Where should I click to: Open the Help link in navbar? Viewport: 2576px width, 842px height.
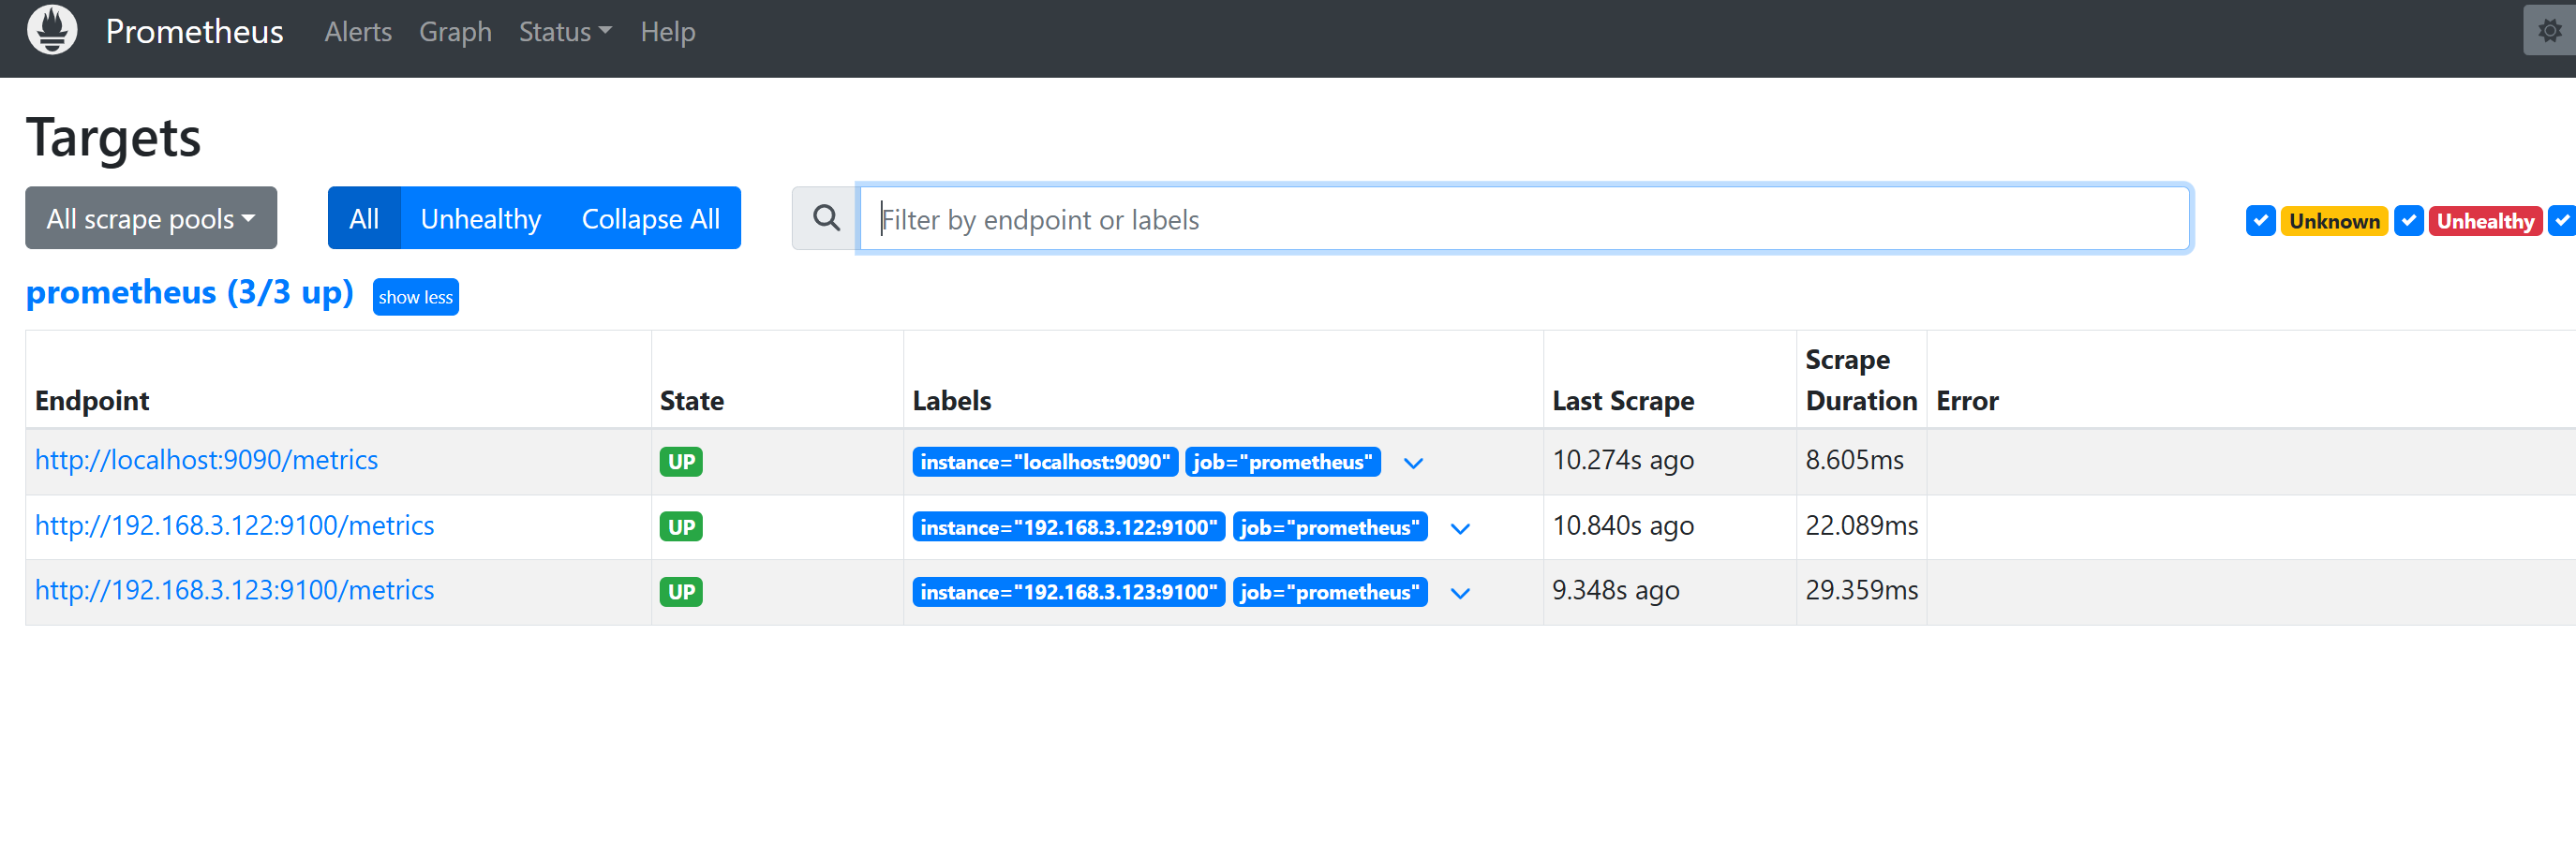(x=667, y=32)
